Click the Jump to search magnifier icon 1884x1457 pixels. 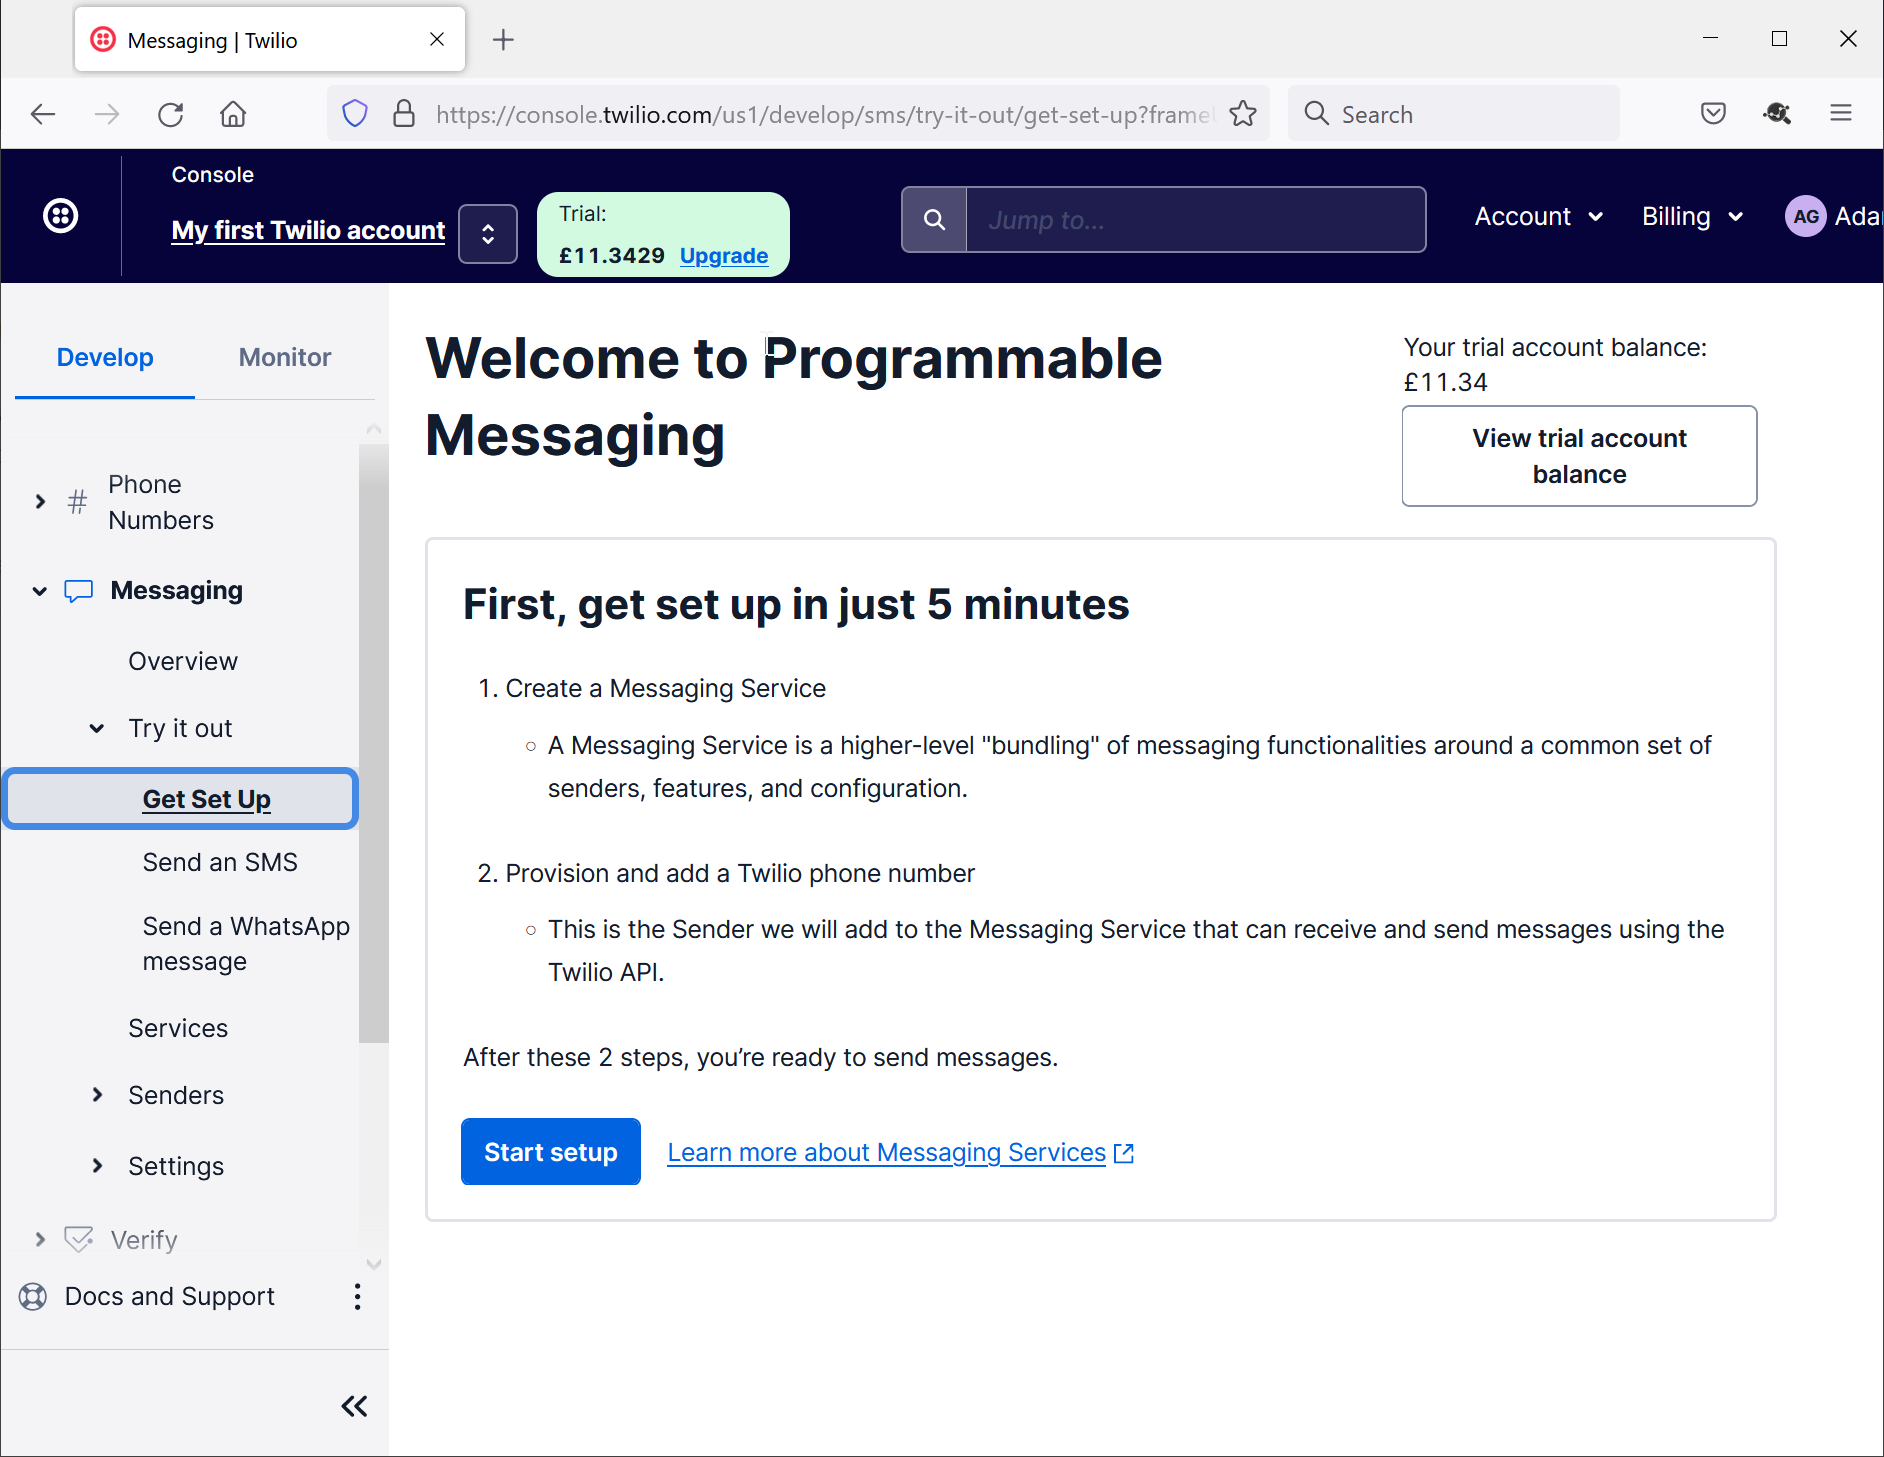coord(934,220)
